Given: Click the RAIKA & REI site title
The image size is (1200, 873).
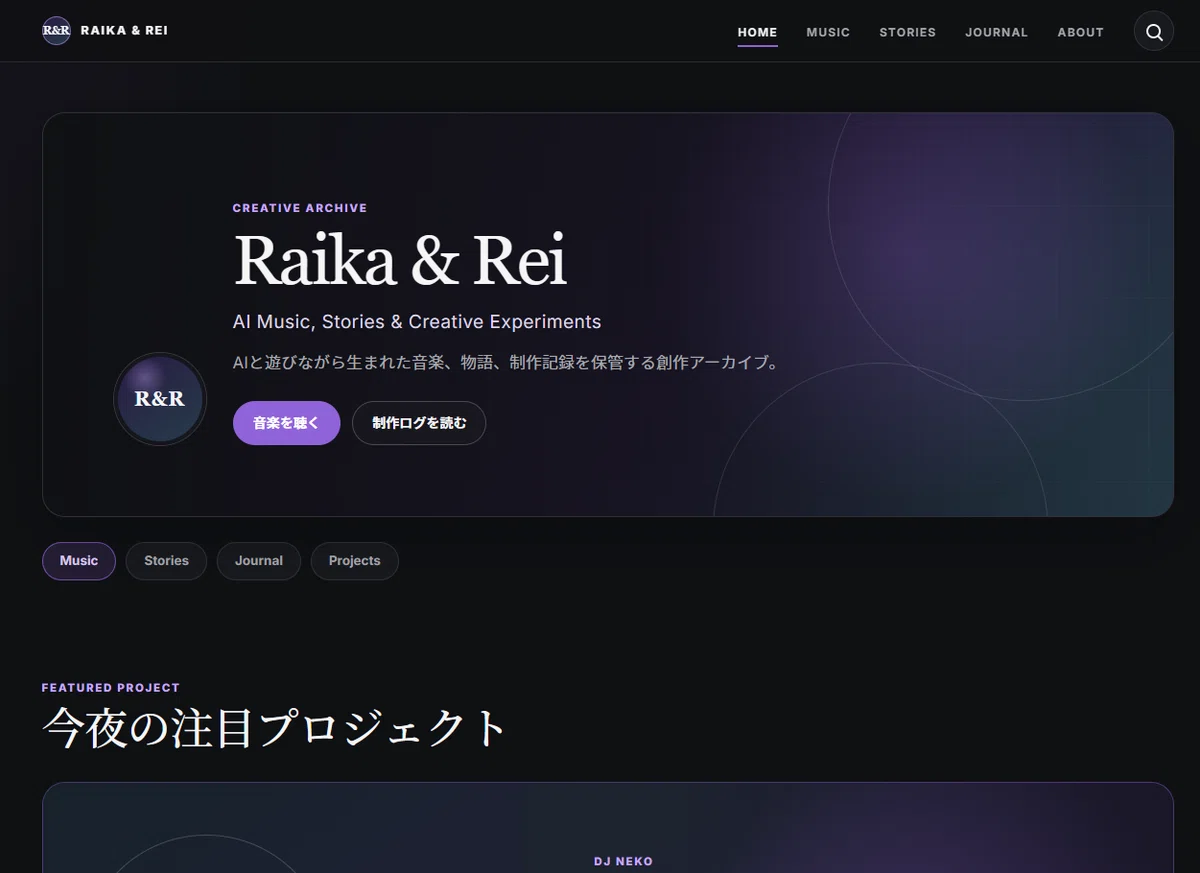Looking at the screenshot, I should tap(124, 31).
